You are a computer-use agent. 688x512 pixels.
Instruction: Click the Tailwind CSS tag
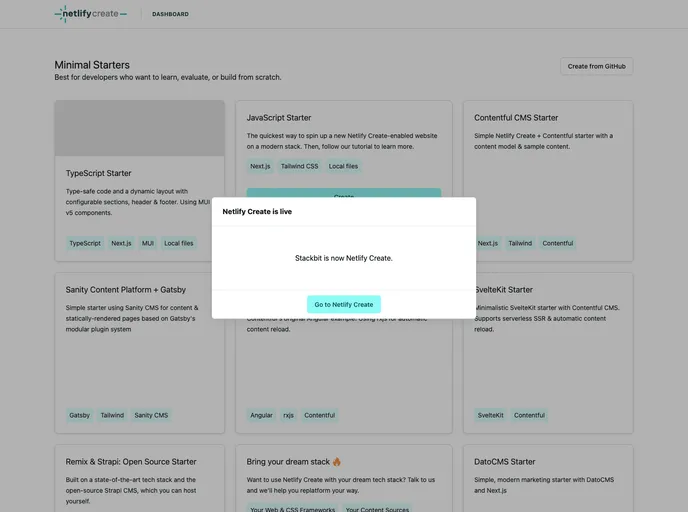299,166
